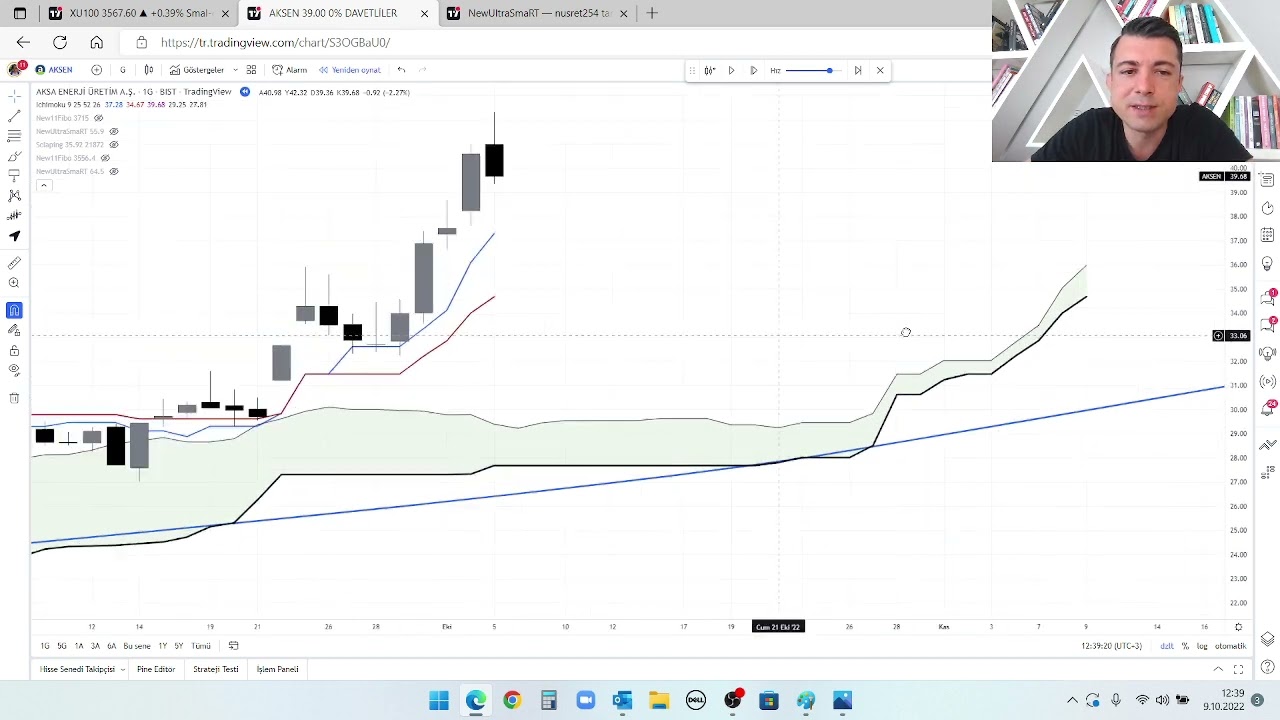Undo the last chart action
This screenshot has height=720, width=1280.
401,70
